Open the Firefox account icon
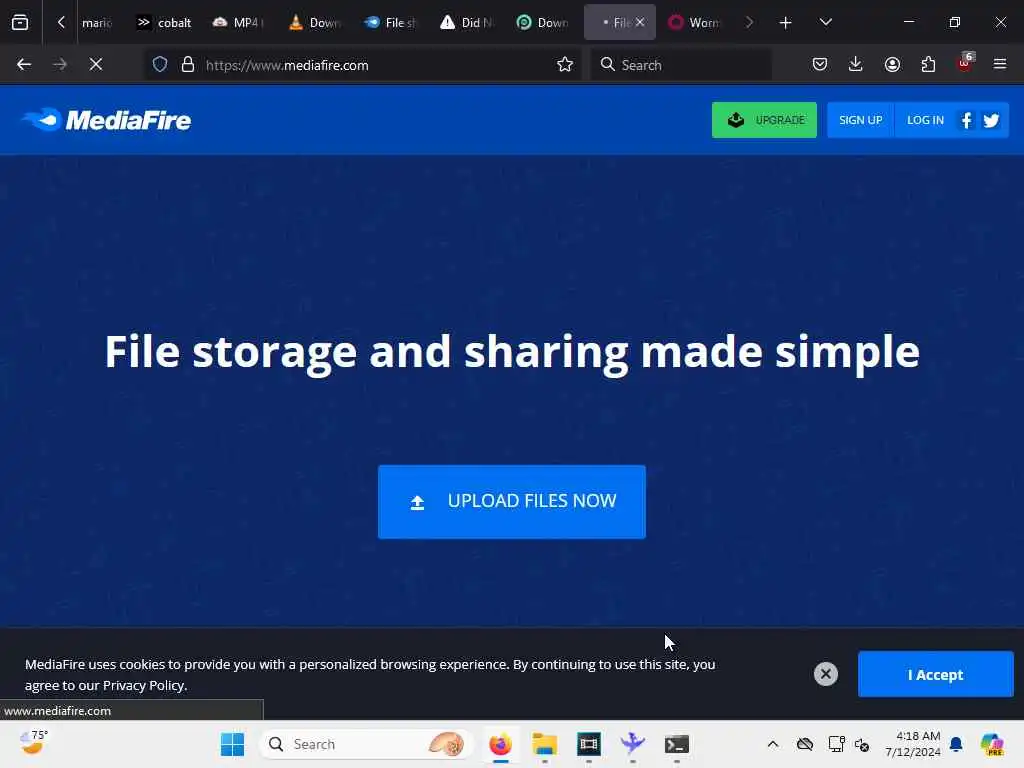Viewport: 1024px width, 768px height. (x=892, y=65)
